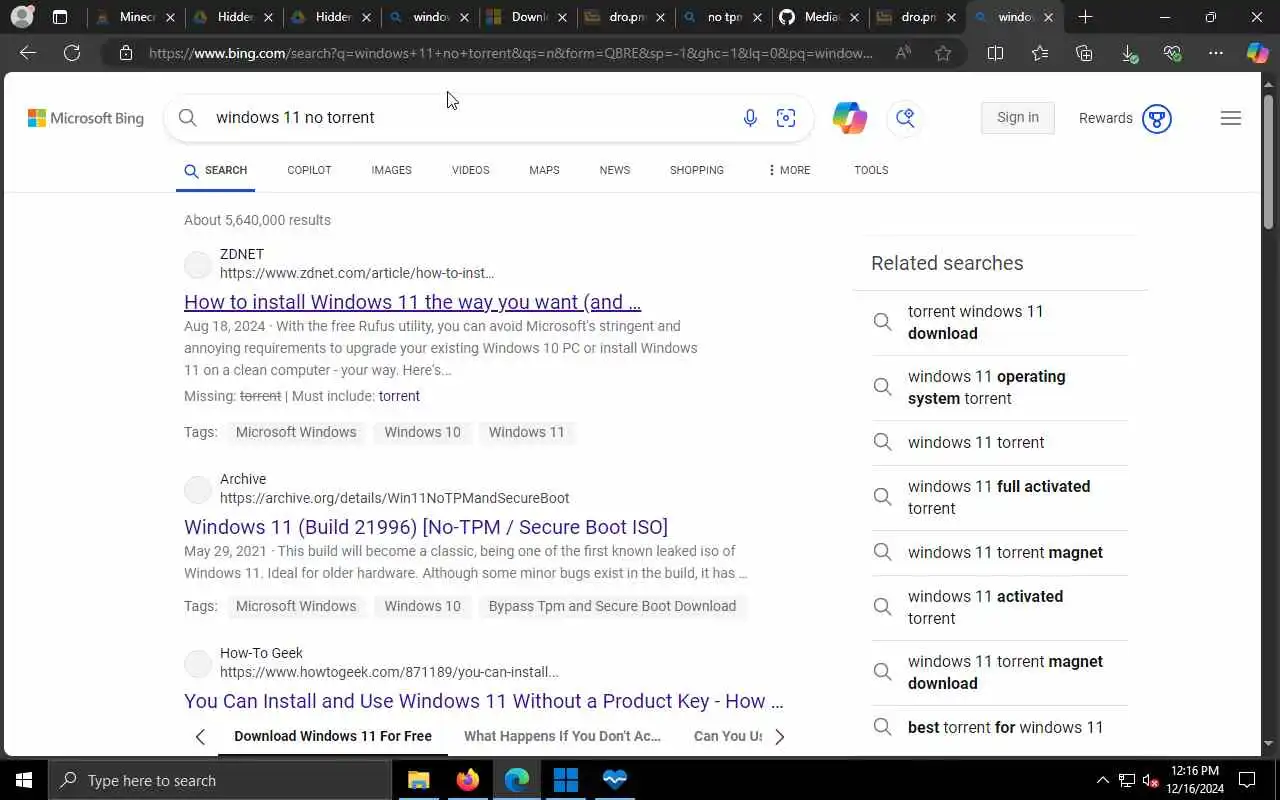This screenshot has width=1280, height=800.
Task: Open the MAPS search tab
Action: [544, 170]
